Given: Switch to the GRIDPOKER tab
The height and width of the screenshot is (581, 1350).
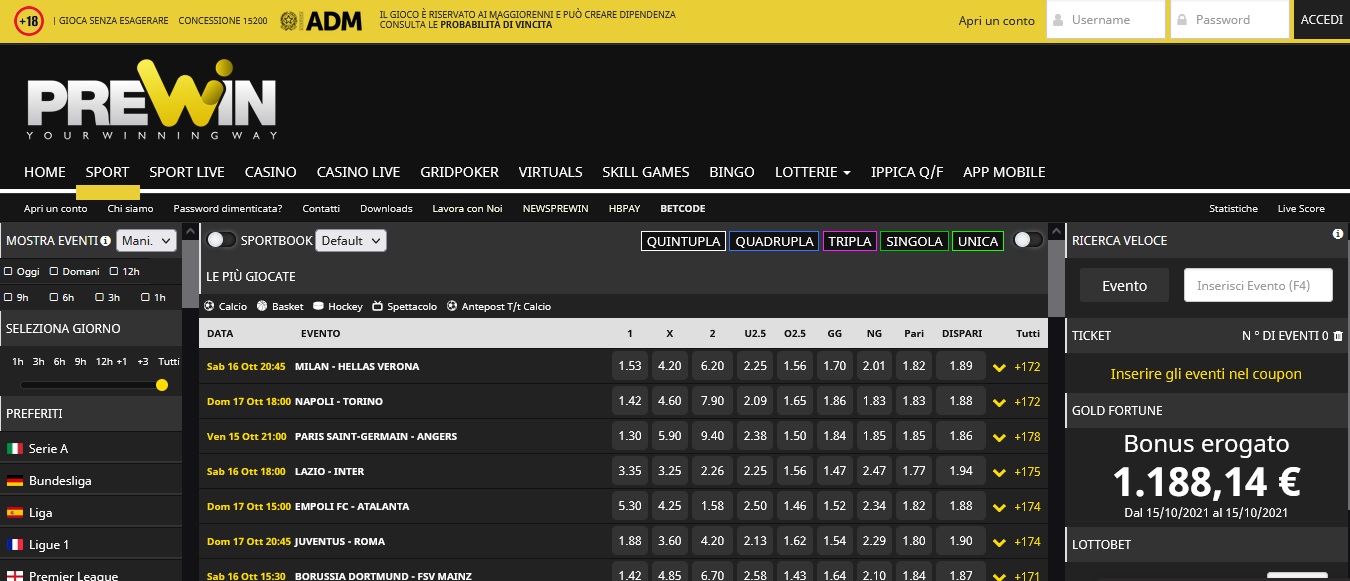Looking at the screenshot, I should [459, 172].
